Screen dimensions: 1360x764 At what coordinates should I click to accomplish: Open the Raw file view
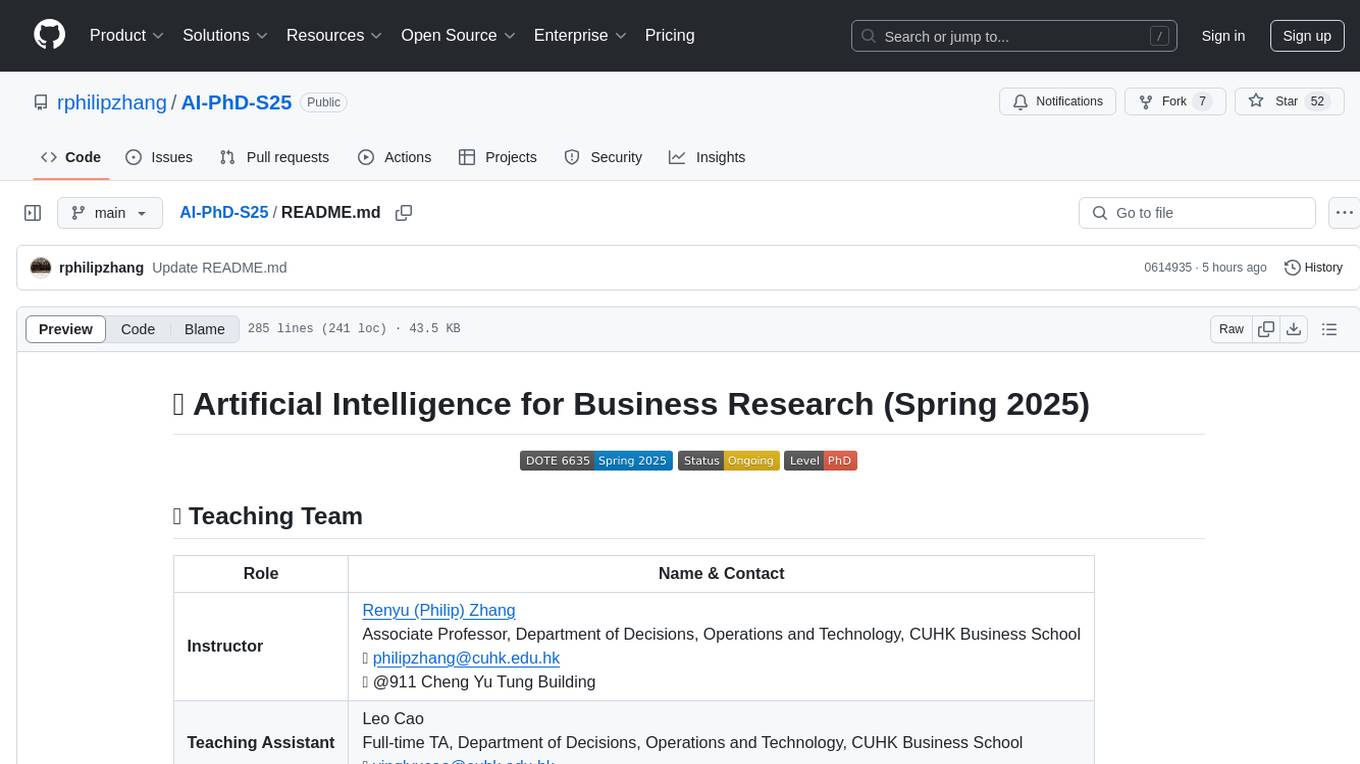[x=1231, y=329]
